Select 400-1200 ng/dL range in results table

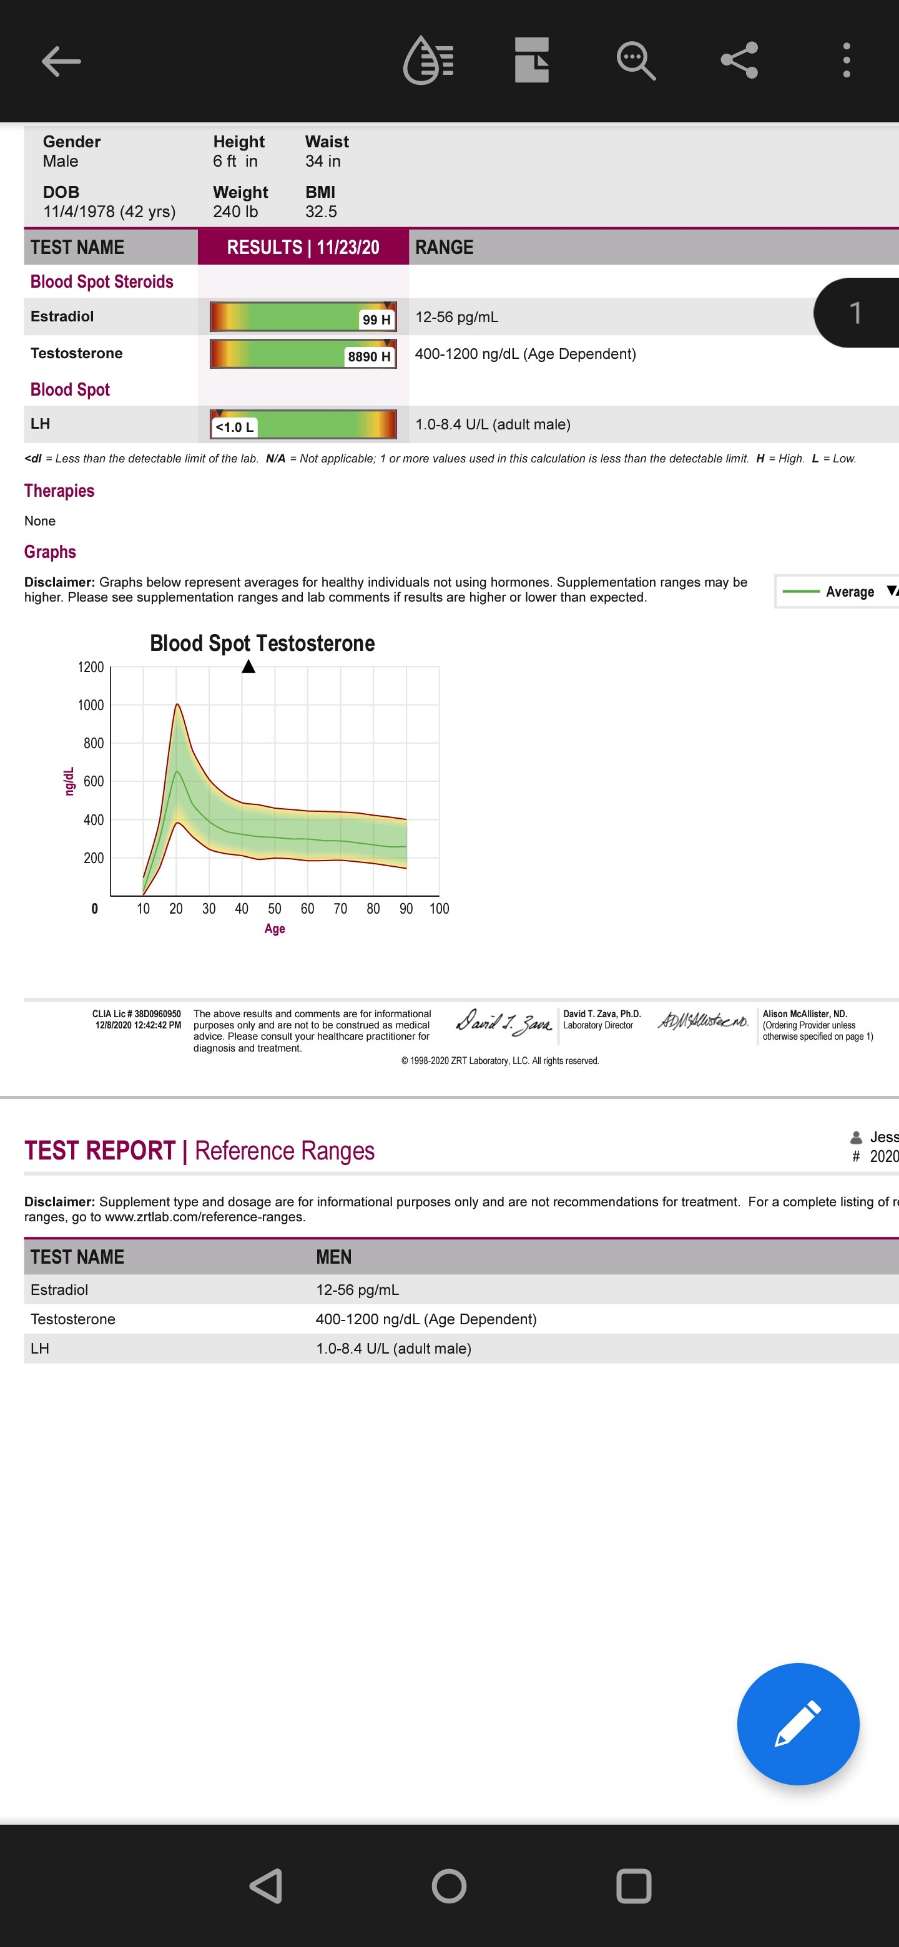coord(525,354)
